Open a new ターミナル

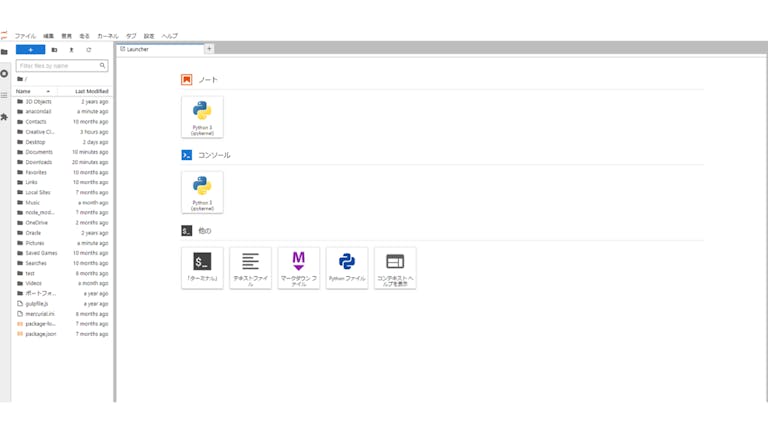pos(202,268)
